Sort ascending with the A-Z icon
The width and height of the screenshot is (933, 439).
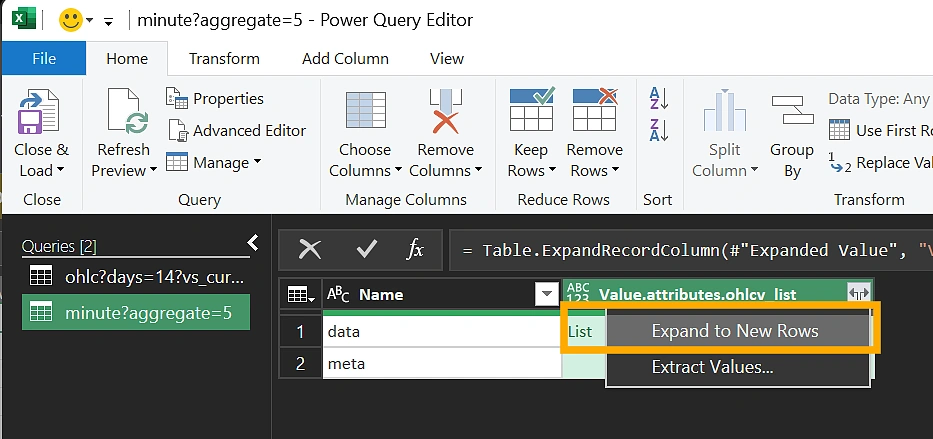click(658, 98)
